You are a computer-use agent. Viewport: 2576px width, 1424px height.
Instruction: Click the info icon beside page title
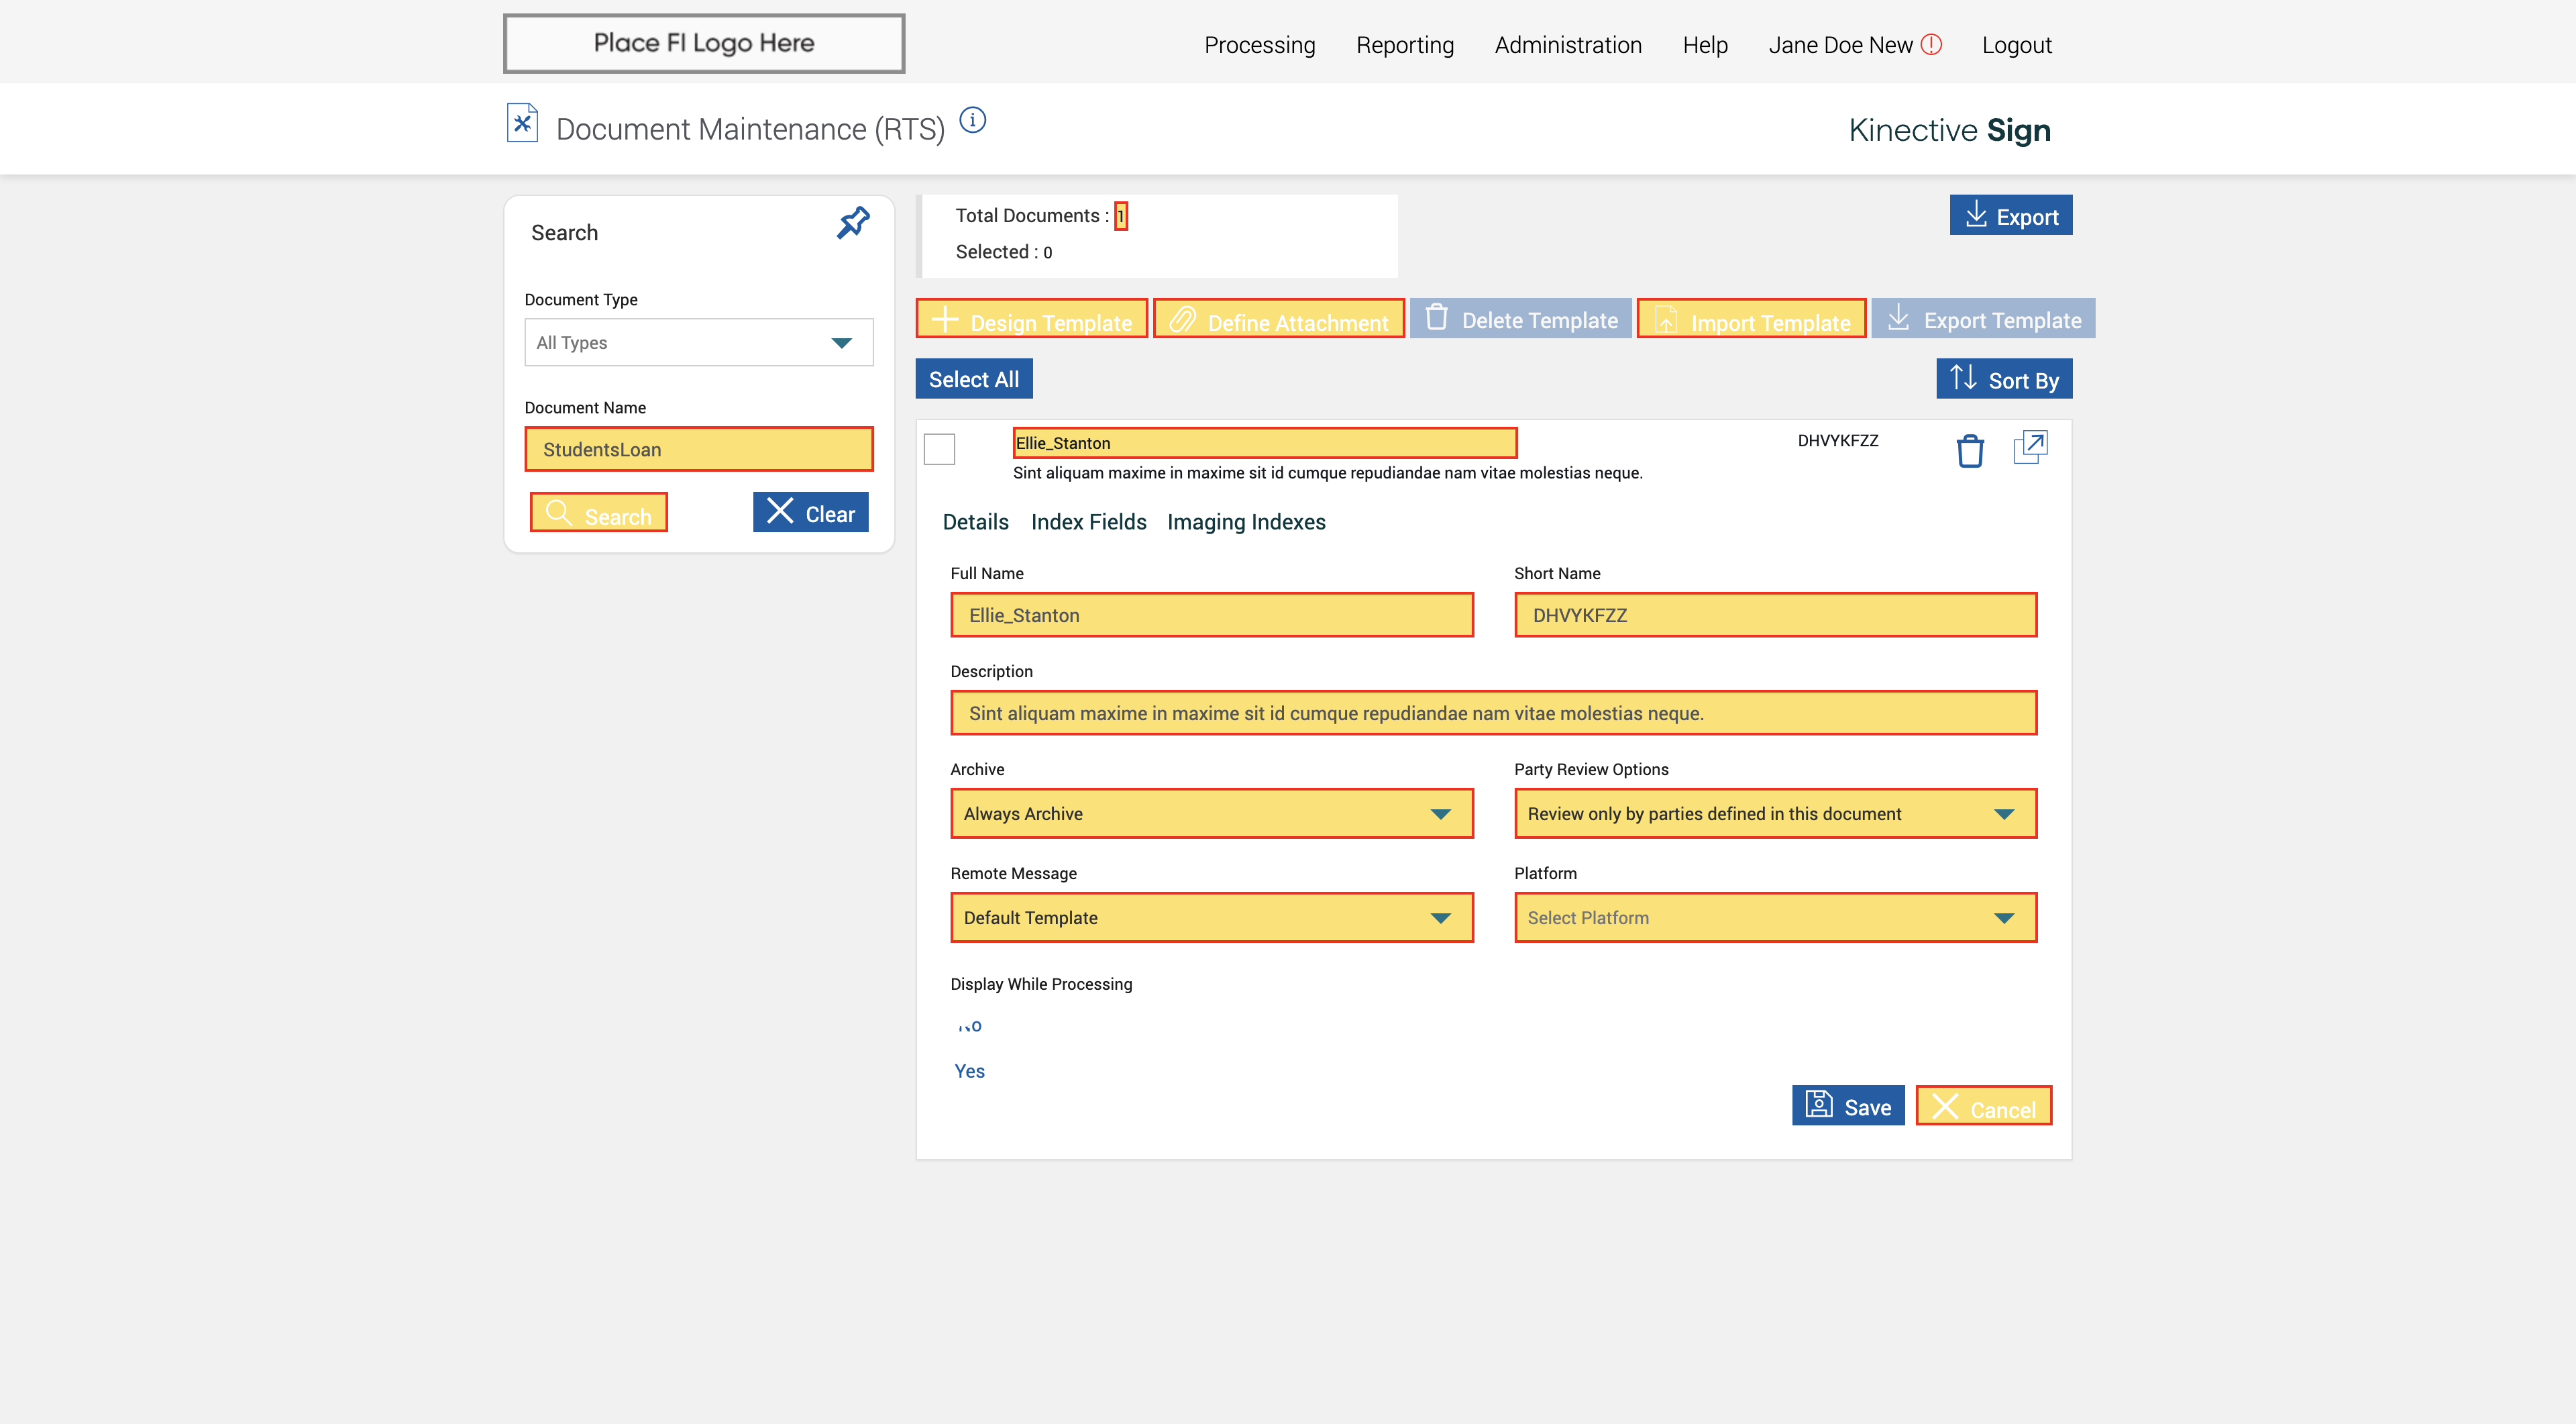[x=972, y=121]
